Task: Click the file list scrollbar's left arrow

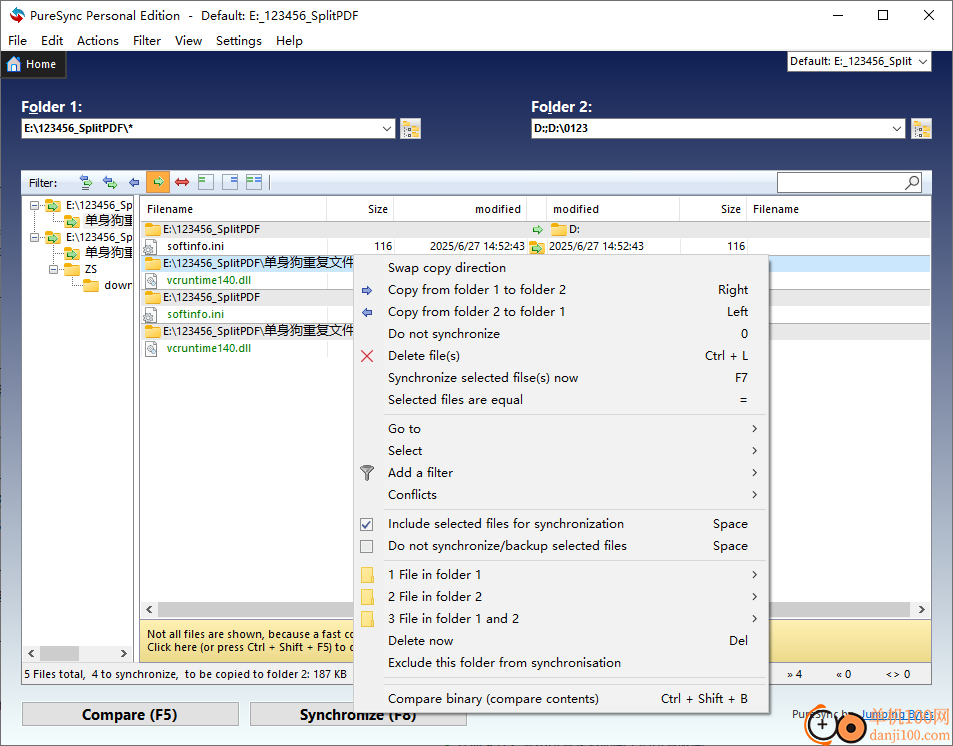Action: [150, 609]
